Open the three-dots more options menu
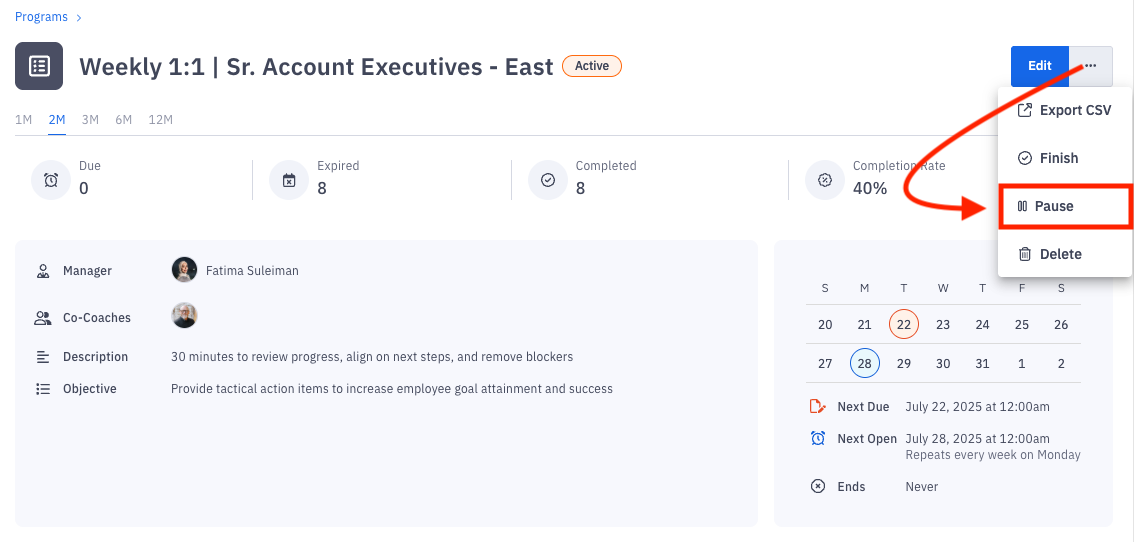The height and width of the screenshot is (542, 1134). pos(1090,66)
